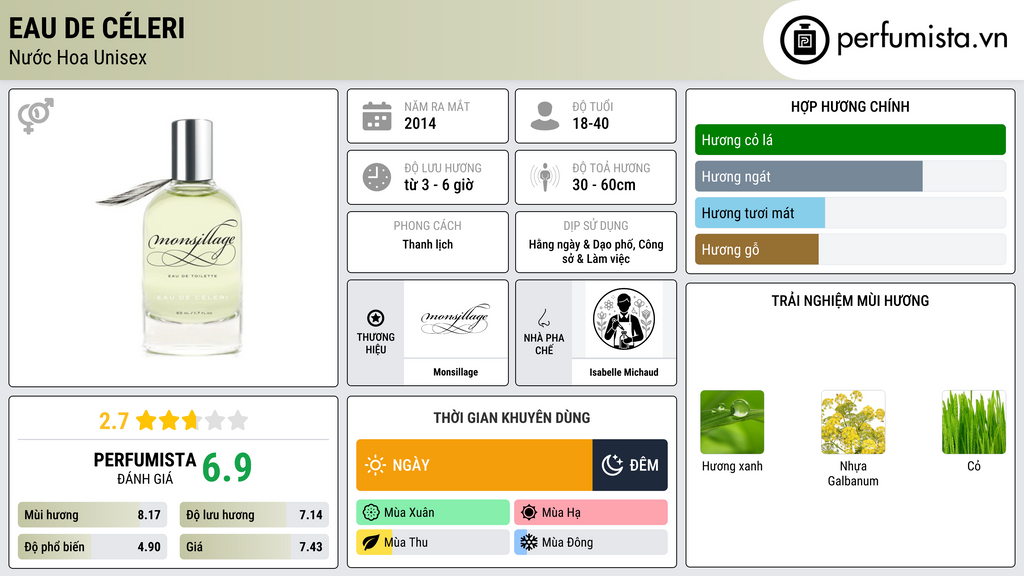The height and width of the screenshot is (576, 1024).
Task: Click the dark Đêm nighttime segment
Action: click(630, 465)
